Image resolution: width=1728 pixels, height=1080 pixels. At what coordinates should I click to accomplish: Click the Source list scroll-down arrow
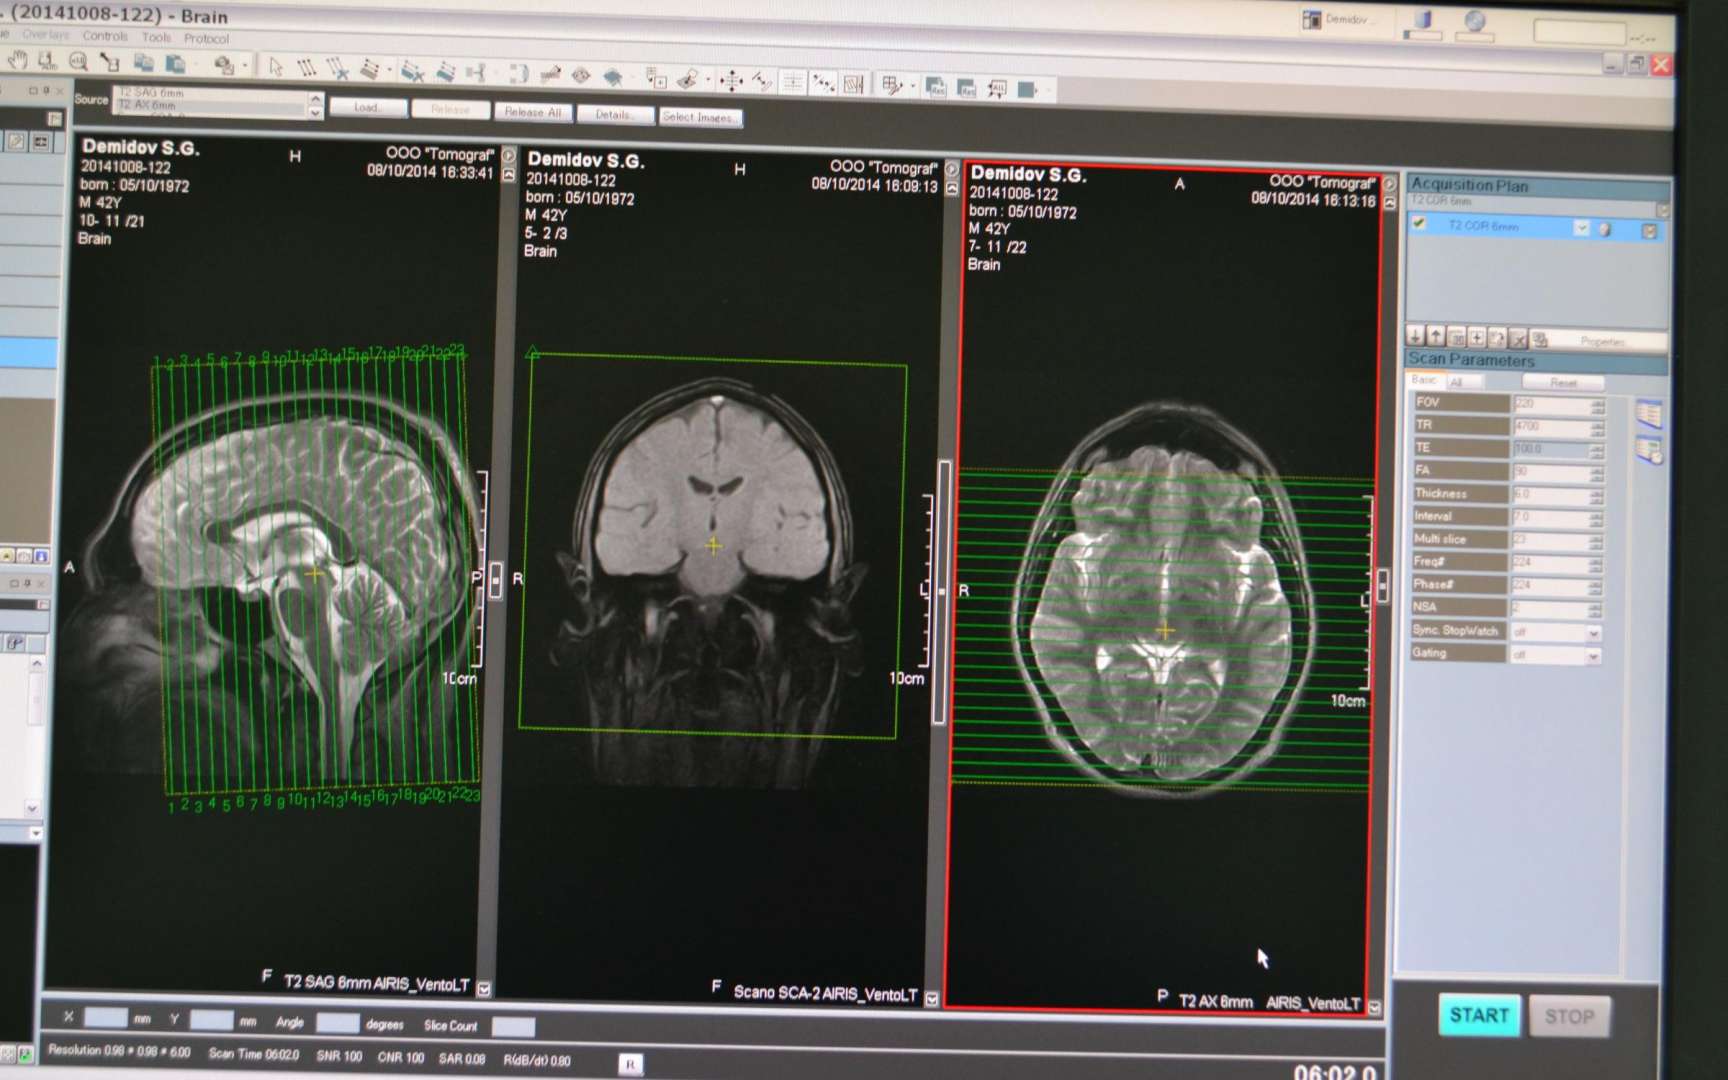[x=316, y=113]
